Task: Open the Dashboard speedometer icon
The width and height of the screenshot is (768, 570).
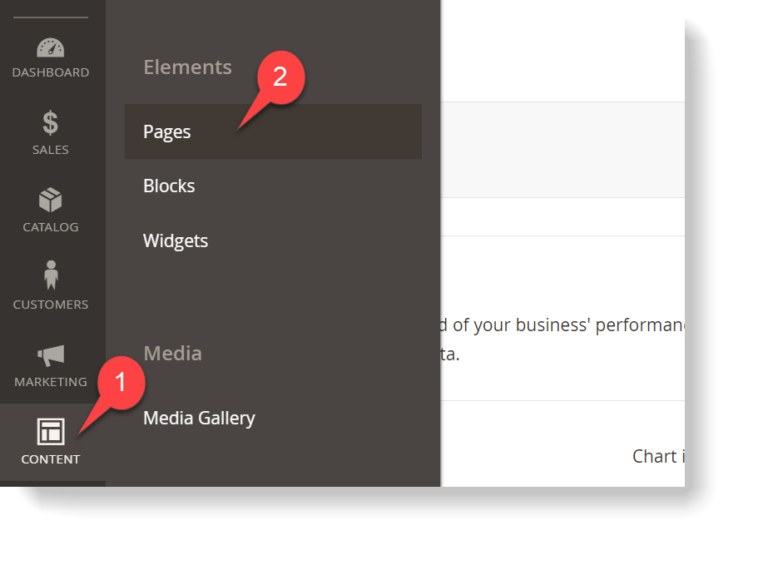Action: (50, 48)
